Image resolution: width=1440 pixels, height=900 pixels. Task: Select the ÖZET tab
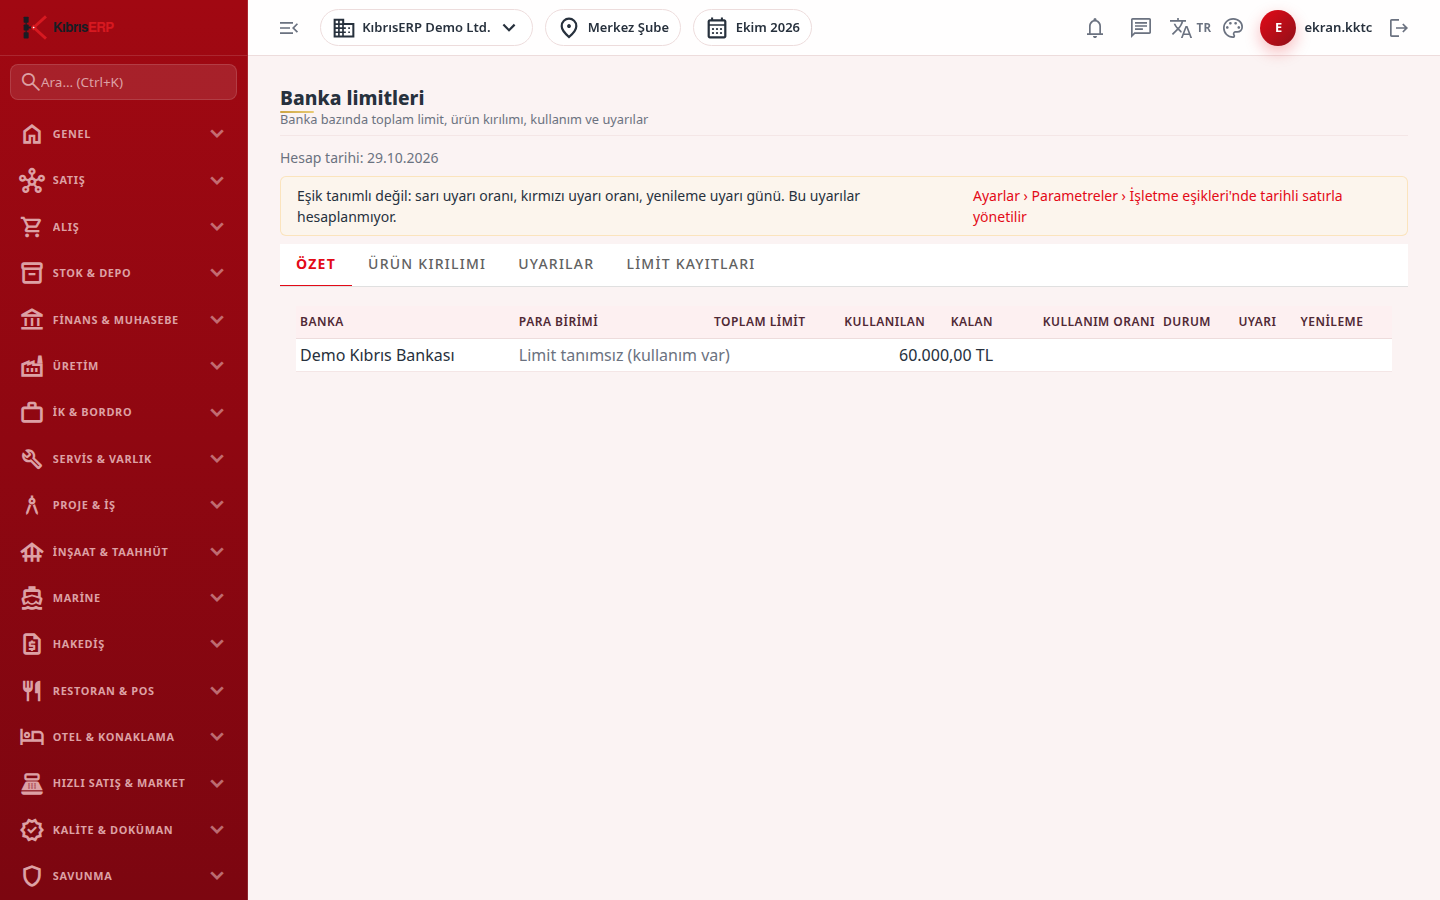pos(316,264)
